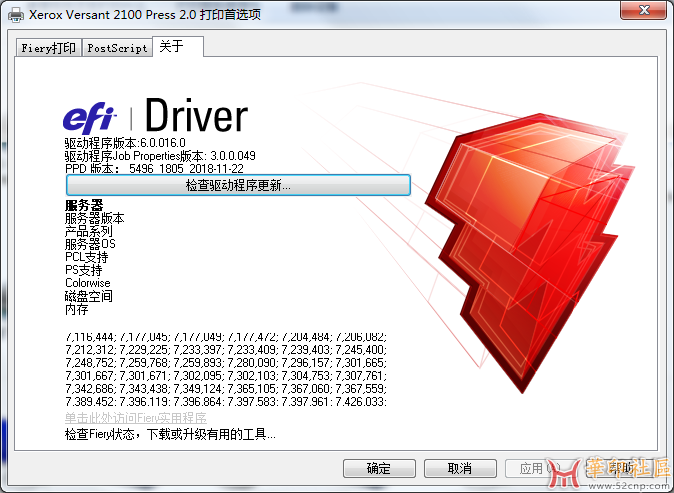Click the Driver title text
The image size is (674, 493).
pyautogui.click(x=196, y=115)
